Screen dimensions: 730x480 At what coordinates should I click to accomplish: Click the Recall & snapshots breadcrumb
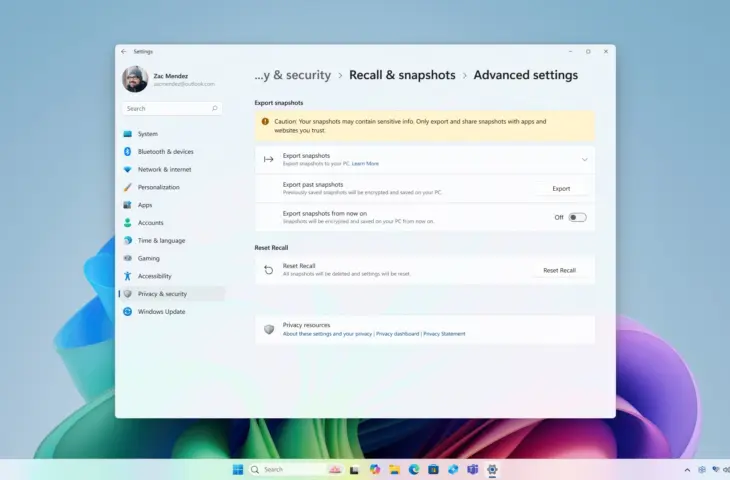[402, 75]
